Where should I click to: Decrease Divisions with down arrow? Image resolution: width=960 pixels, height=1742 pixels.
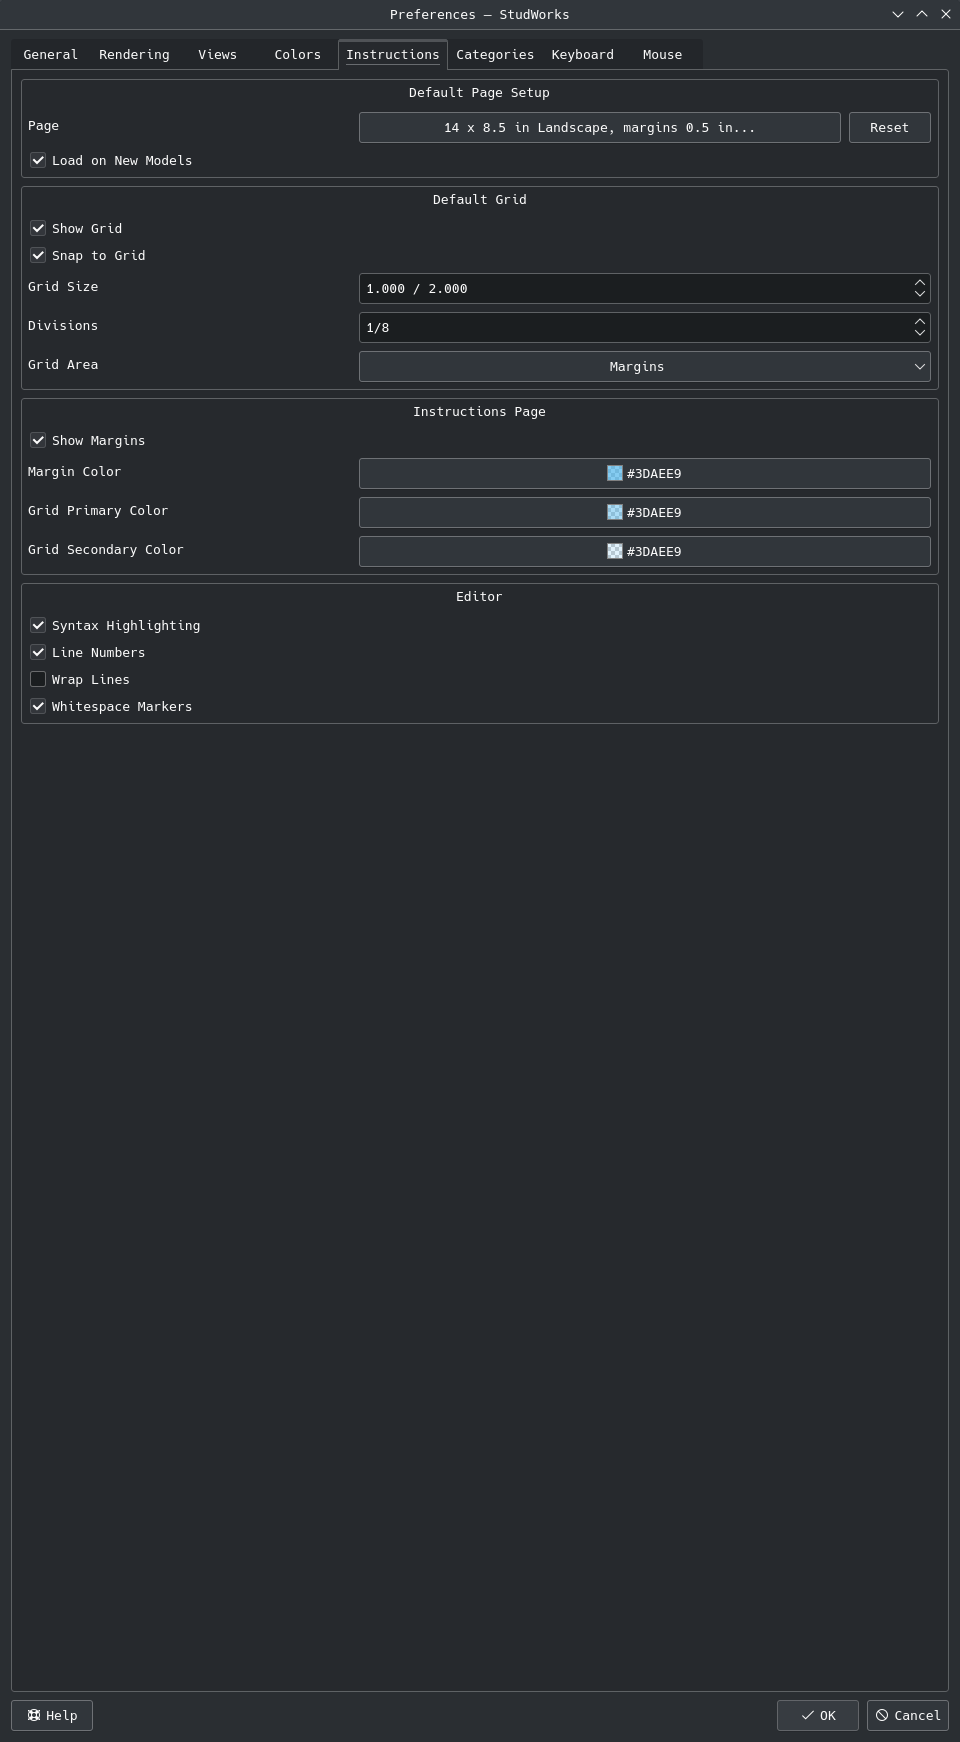point(919,333)
